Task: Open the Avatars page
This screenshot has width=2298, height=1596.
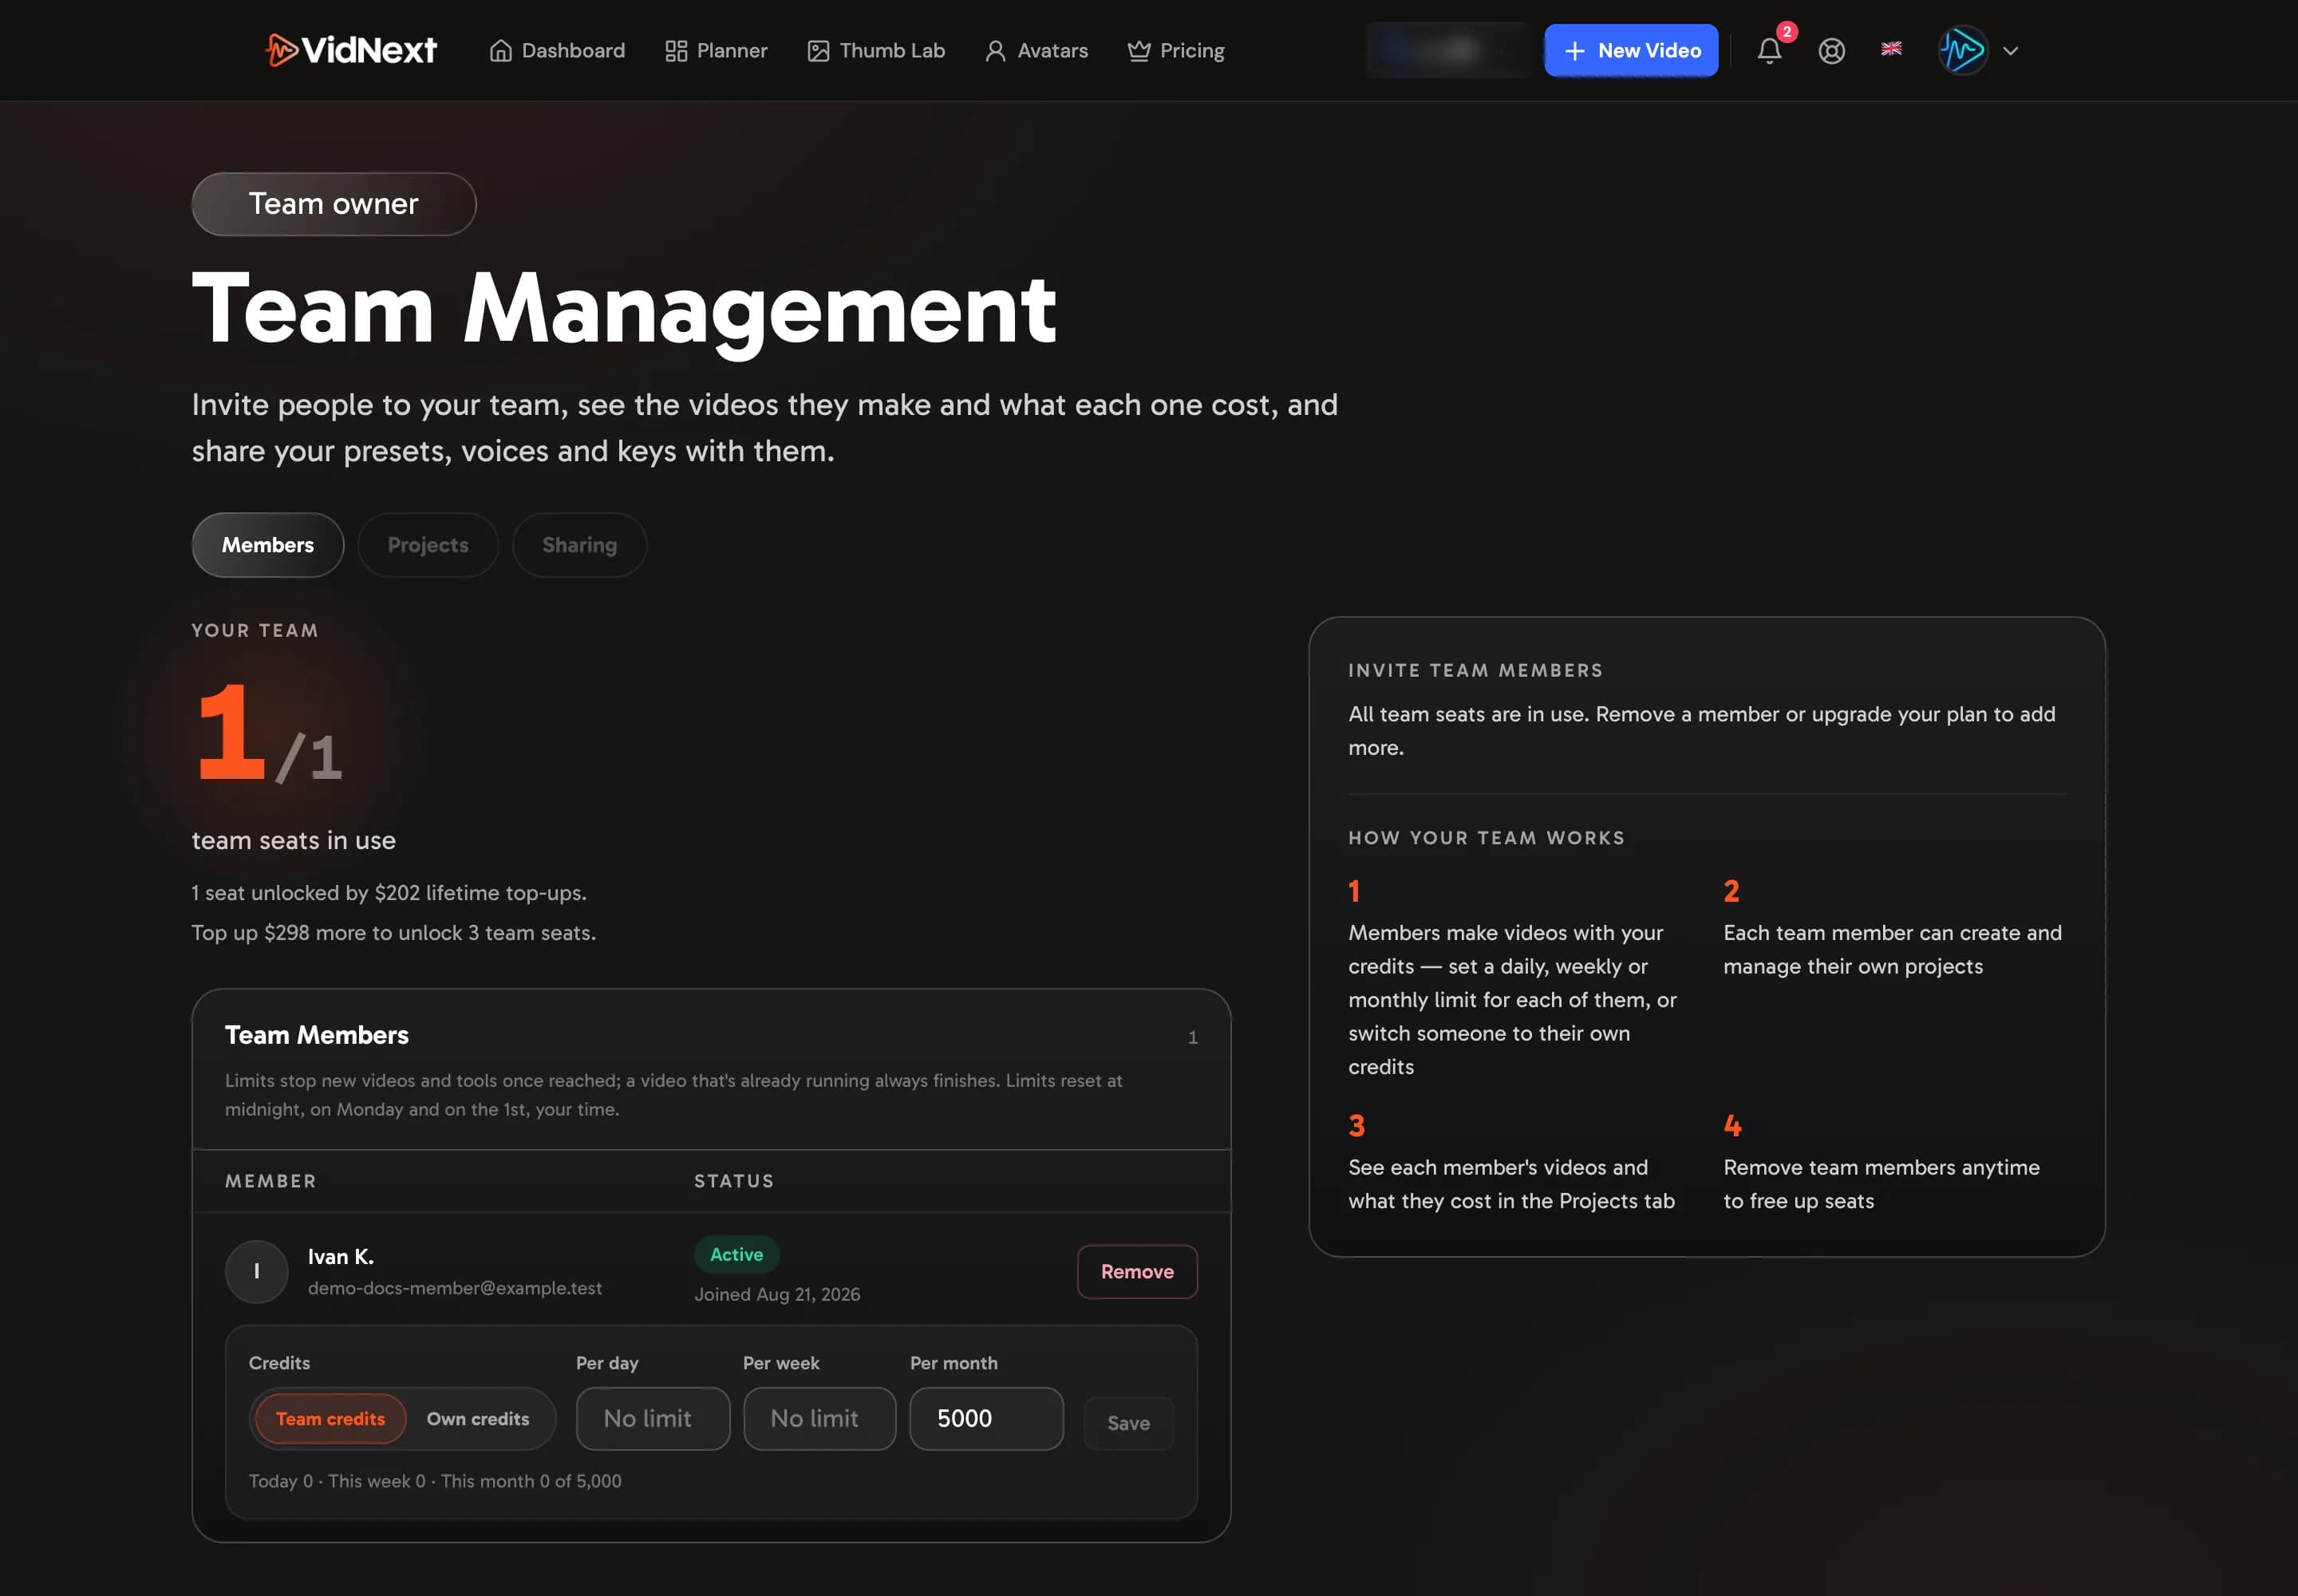Action: [1036, 51]
